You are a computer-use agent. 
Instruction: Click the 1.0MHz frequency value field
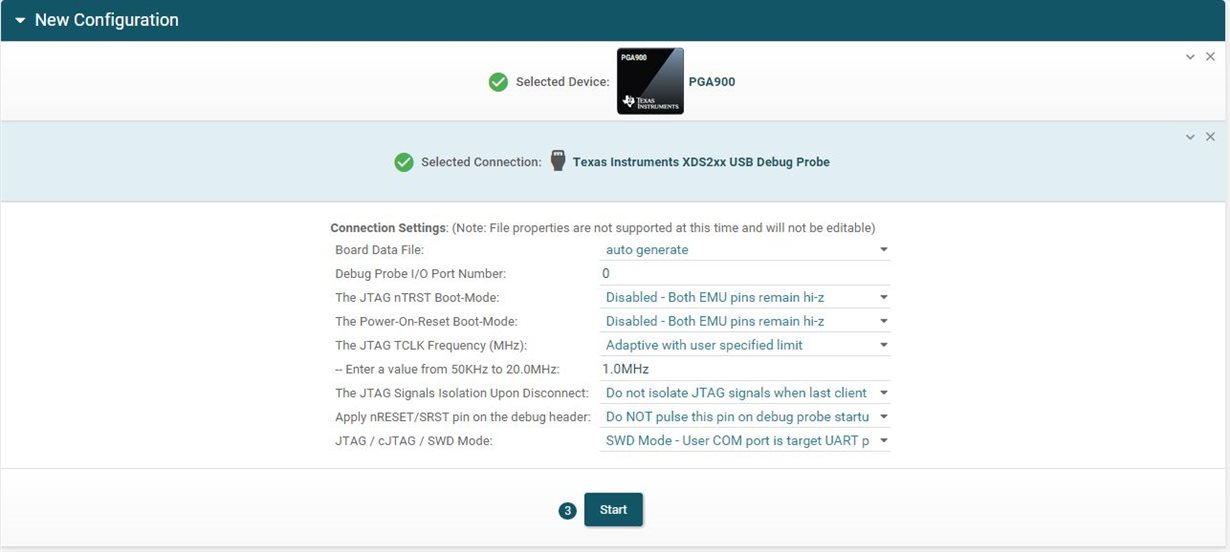point(745,369)
